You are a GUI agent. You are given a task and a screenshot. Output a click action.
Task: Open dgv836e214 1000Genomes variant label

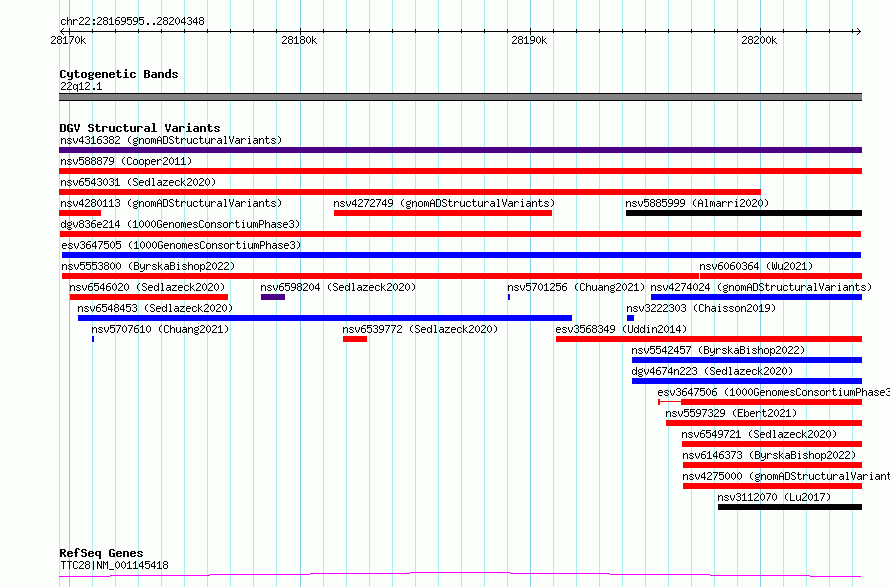click(180, 224)
